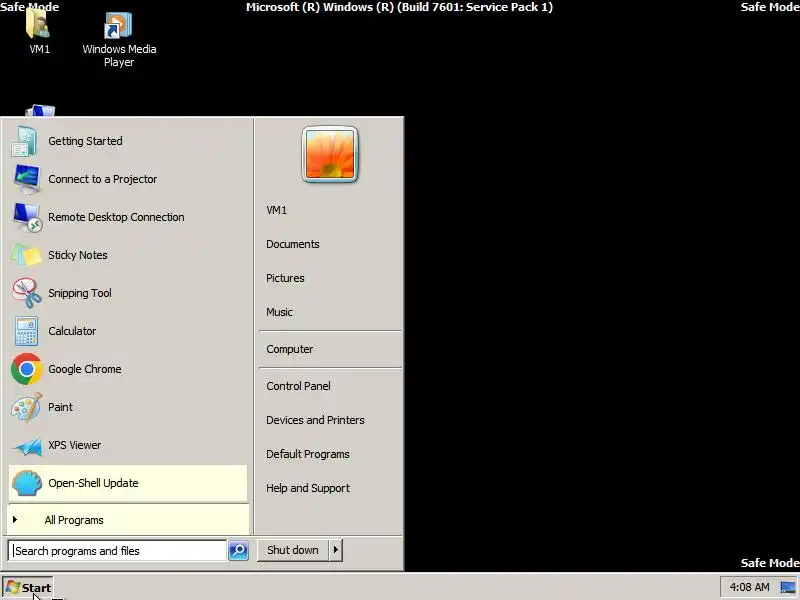The width and height of the screenshot is (800, 600).
Task: Click the display icon in system tray
Action: click(x=787, y=587)
